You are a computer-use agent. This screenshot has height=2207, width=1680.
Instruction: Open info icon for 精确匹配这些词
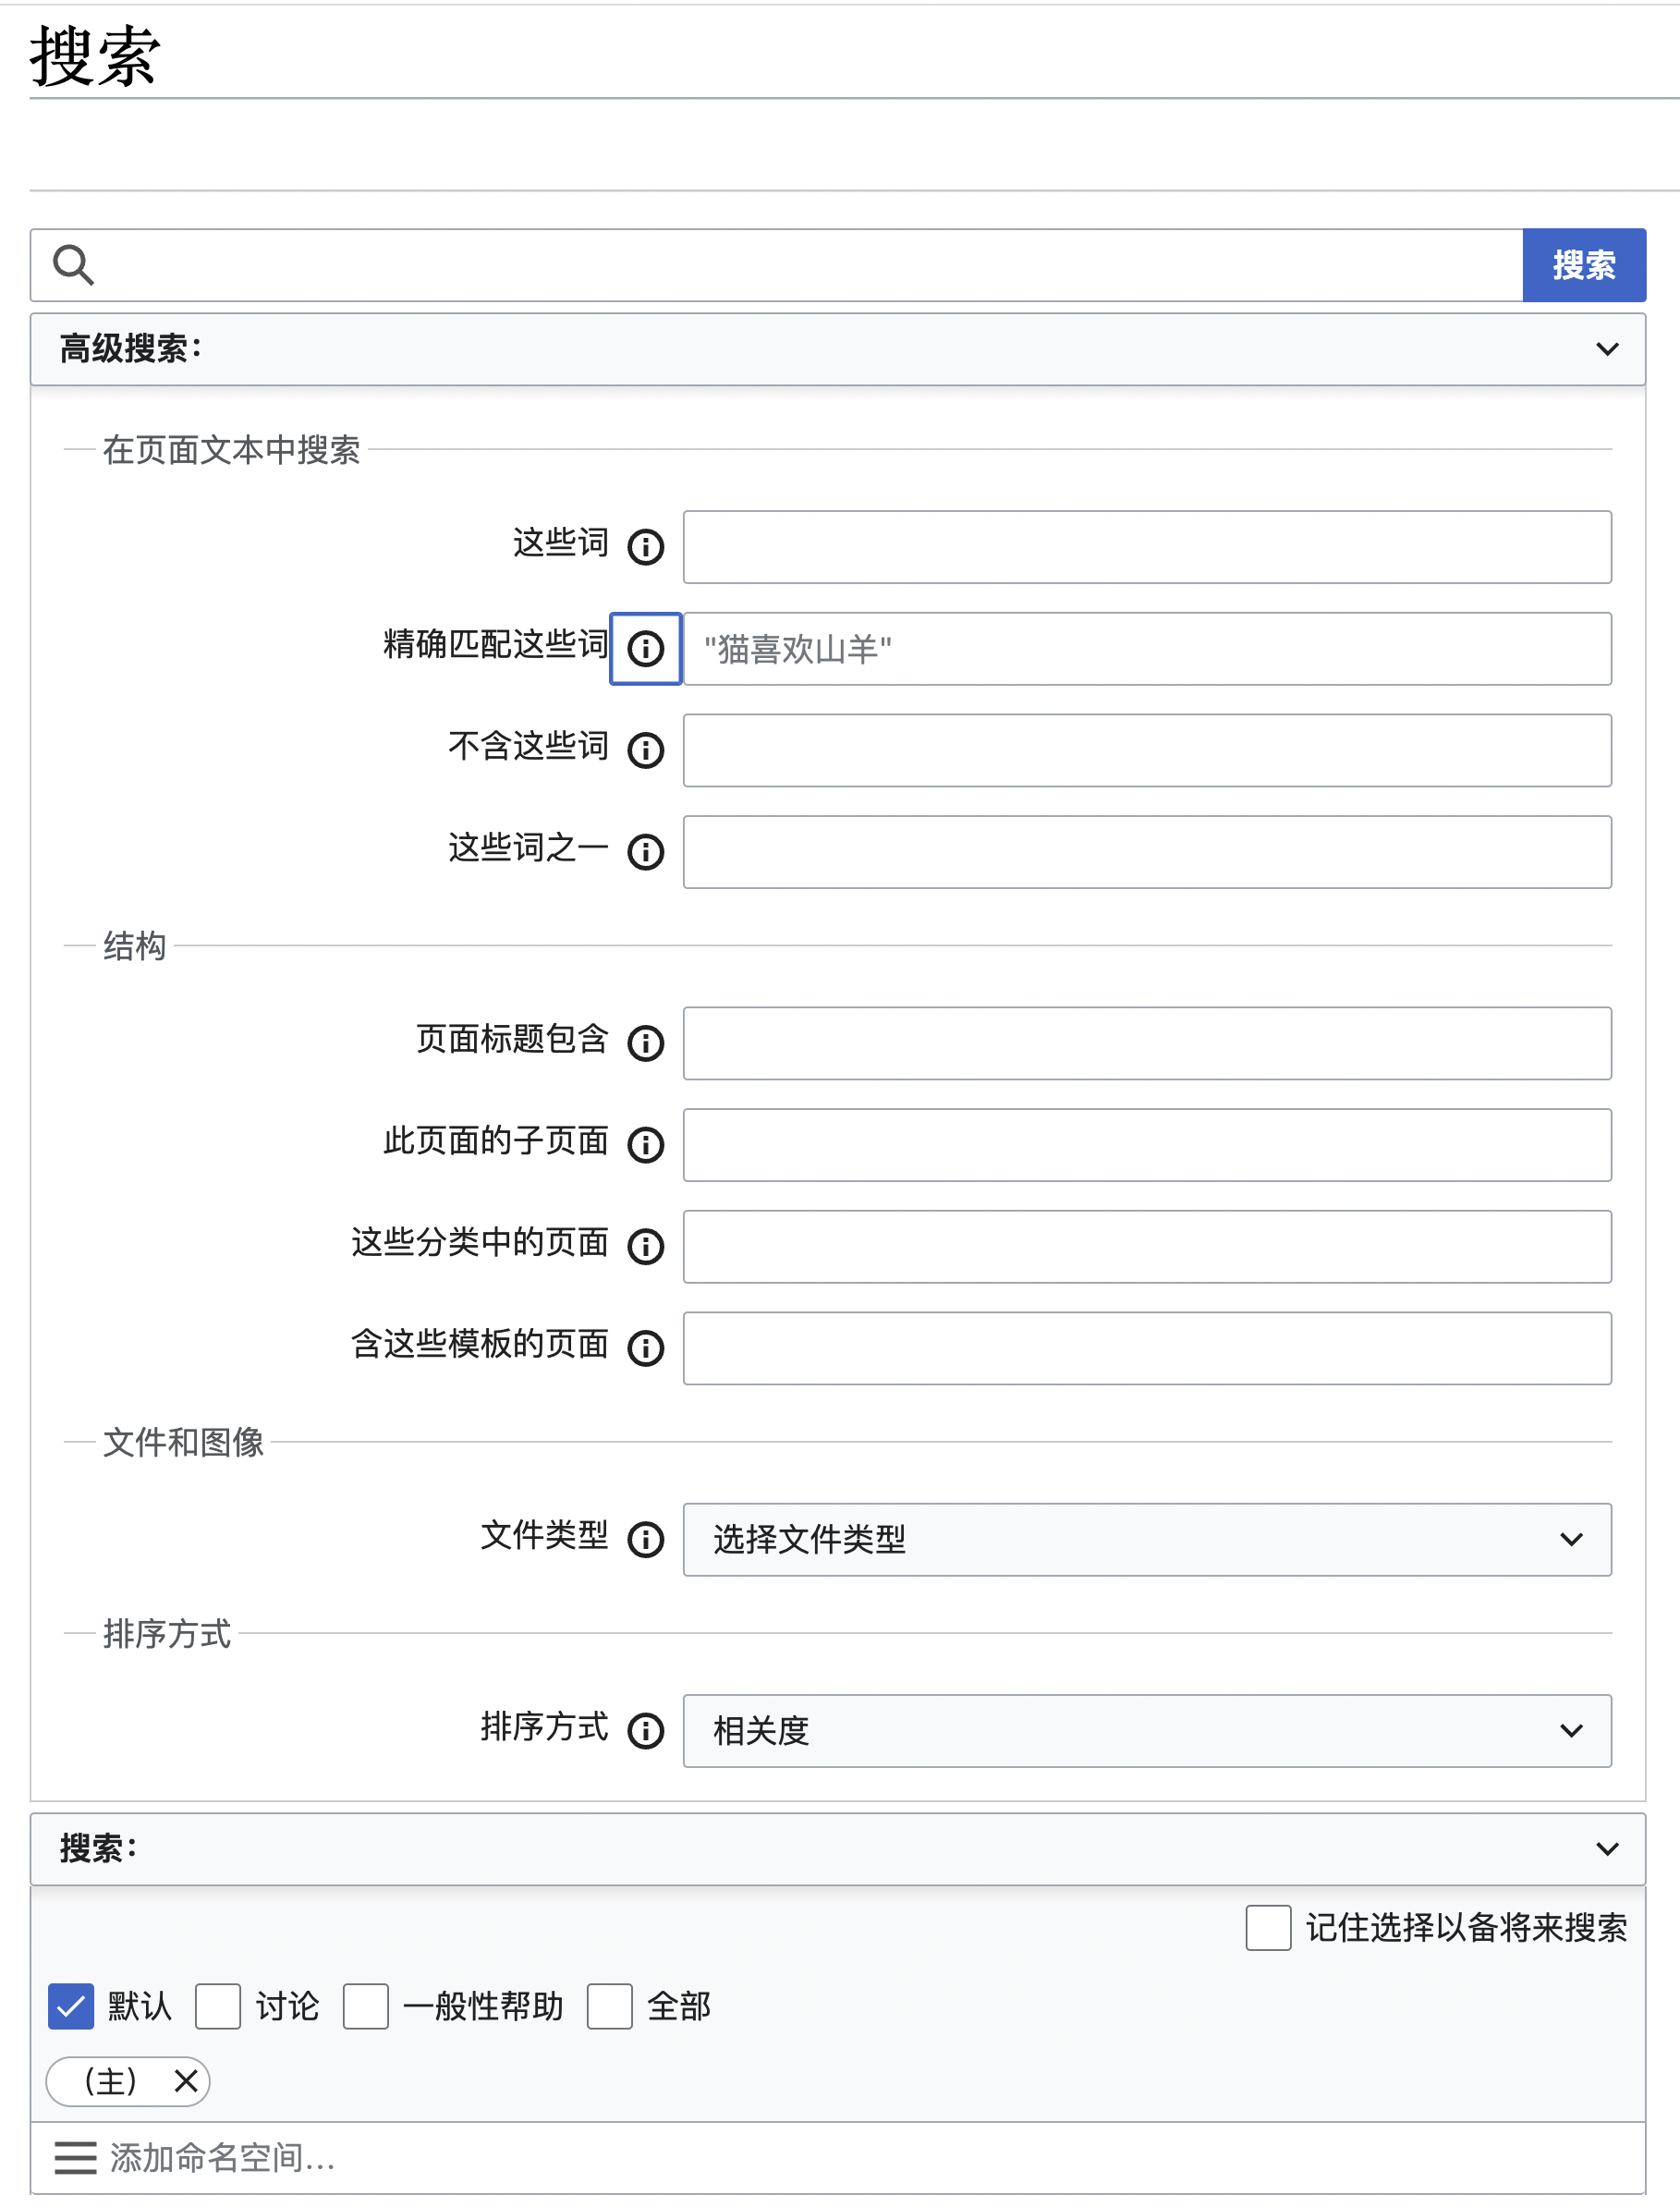(x=646, y=649)
